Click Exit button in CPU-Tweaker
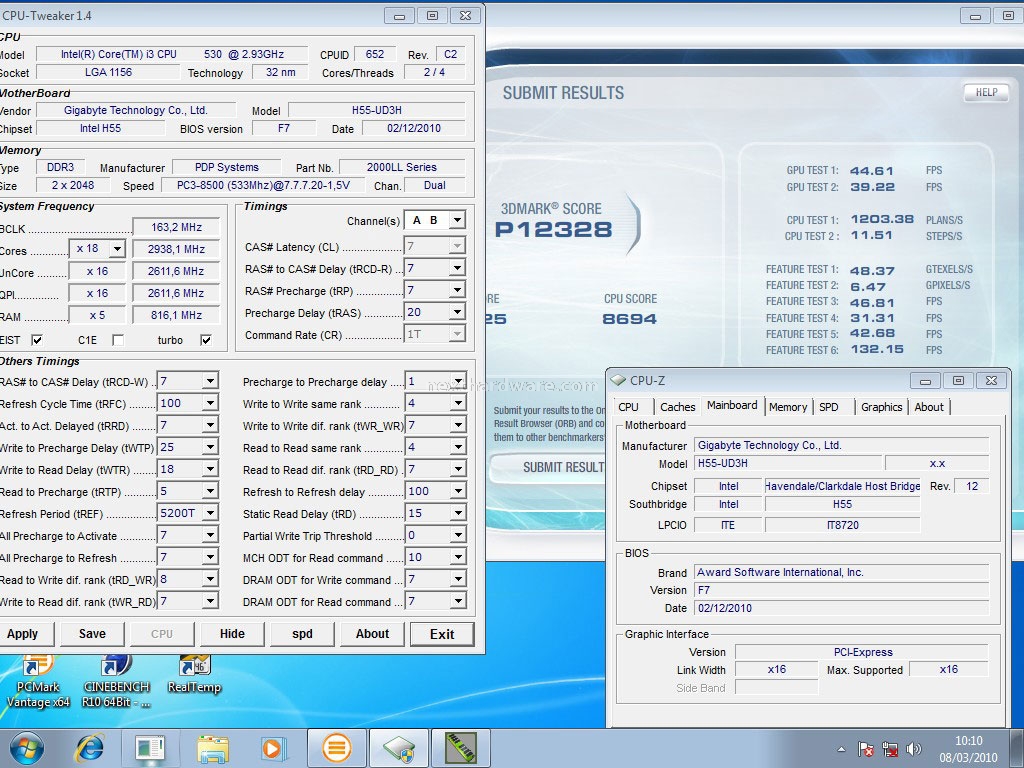Screen dimensions: 1024x768 [x=442, y=634]
